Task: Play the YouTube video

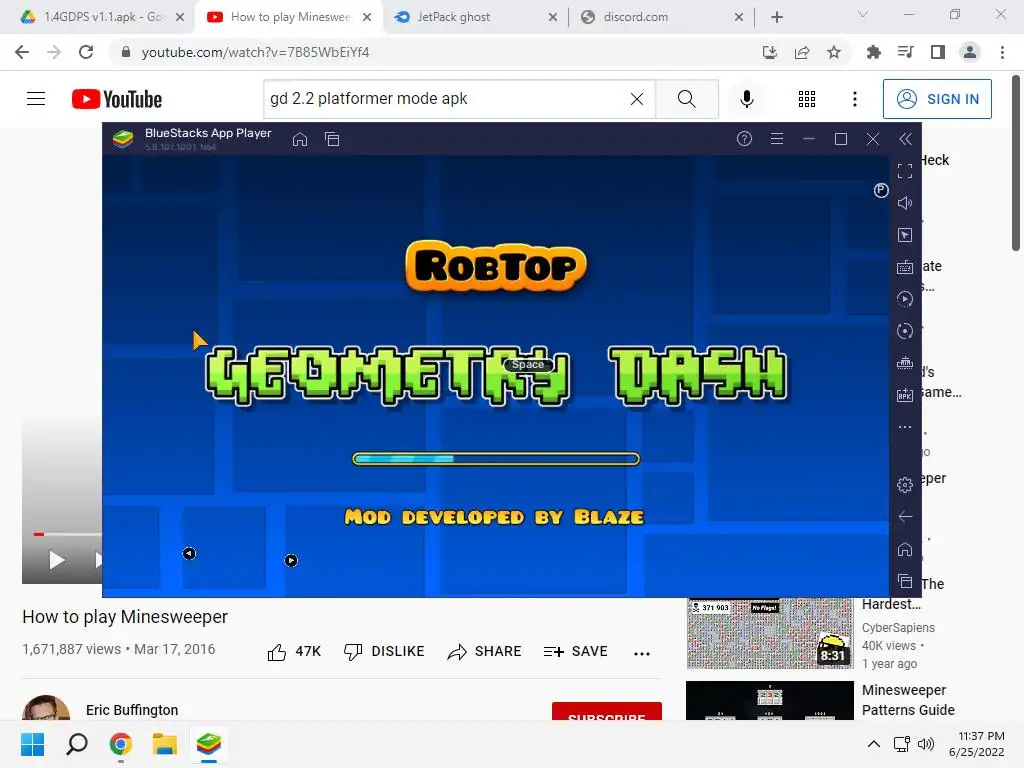Action: pos(57,560)
